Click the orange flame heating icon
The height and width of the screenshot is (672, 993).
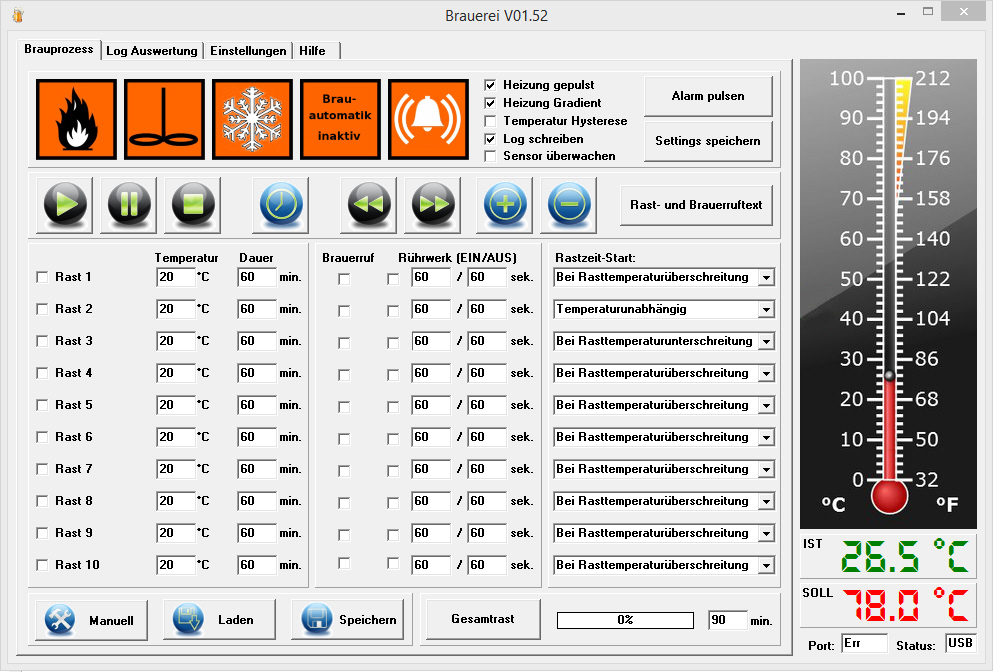tap(77, 120)
